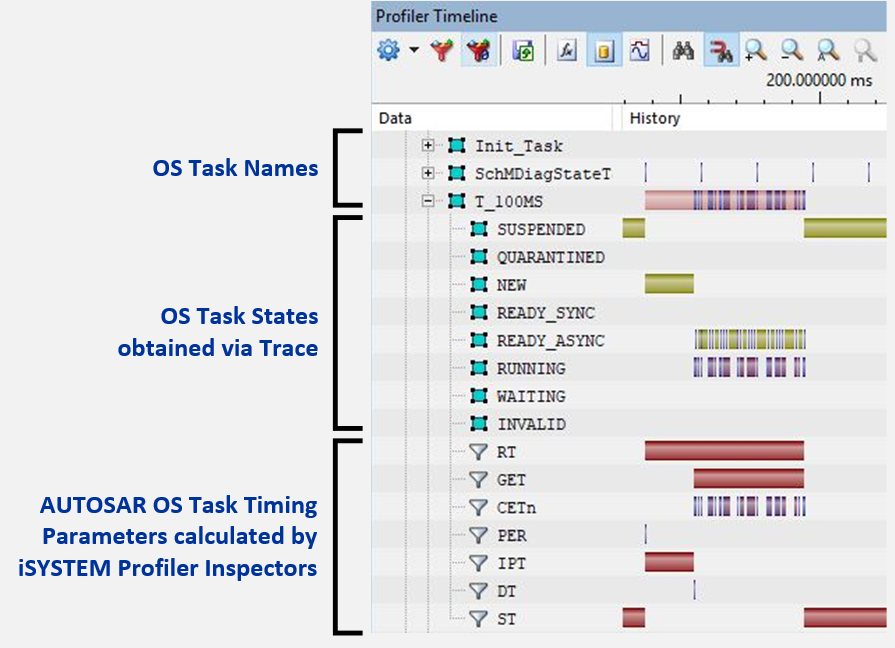Collapse the T_100MS tree node
Screen dimensions: 895x648
(429, 201)
